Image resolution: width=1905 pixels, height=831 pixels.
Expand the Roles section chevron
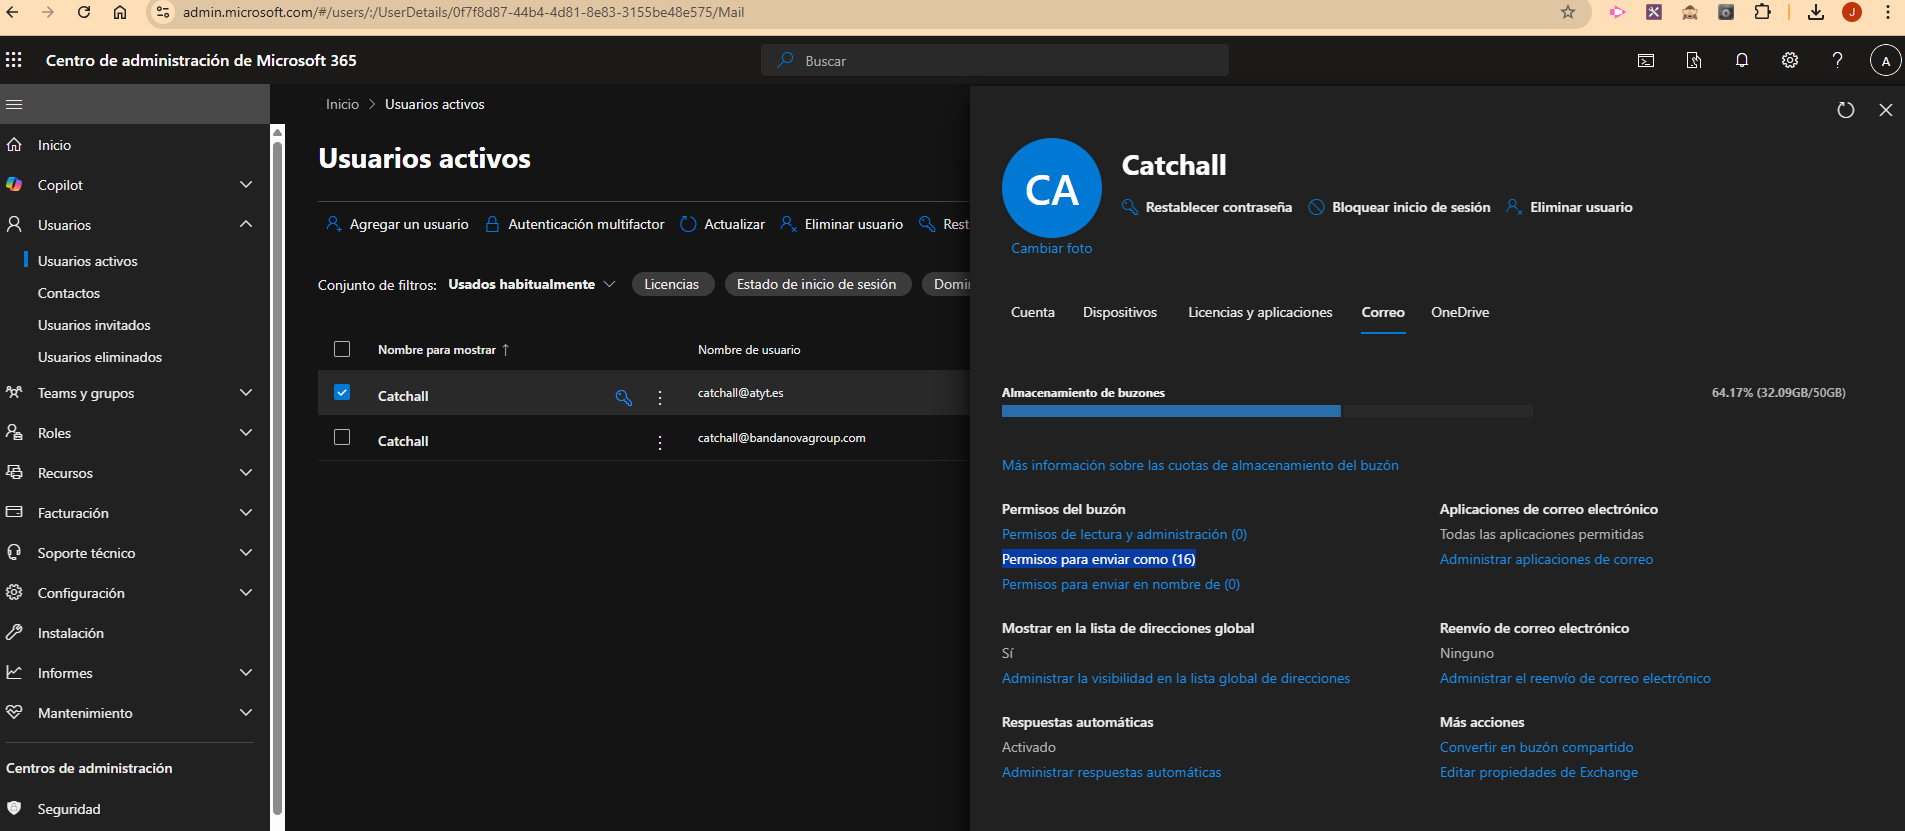coord(246,433)
